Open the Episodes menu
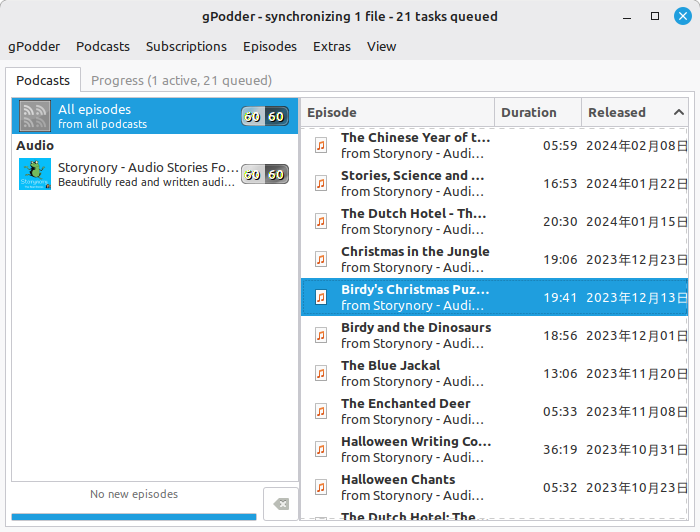This screenshot has width=700, height=532. tap(269, 46)
